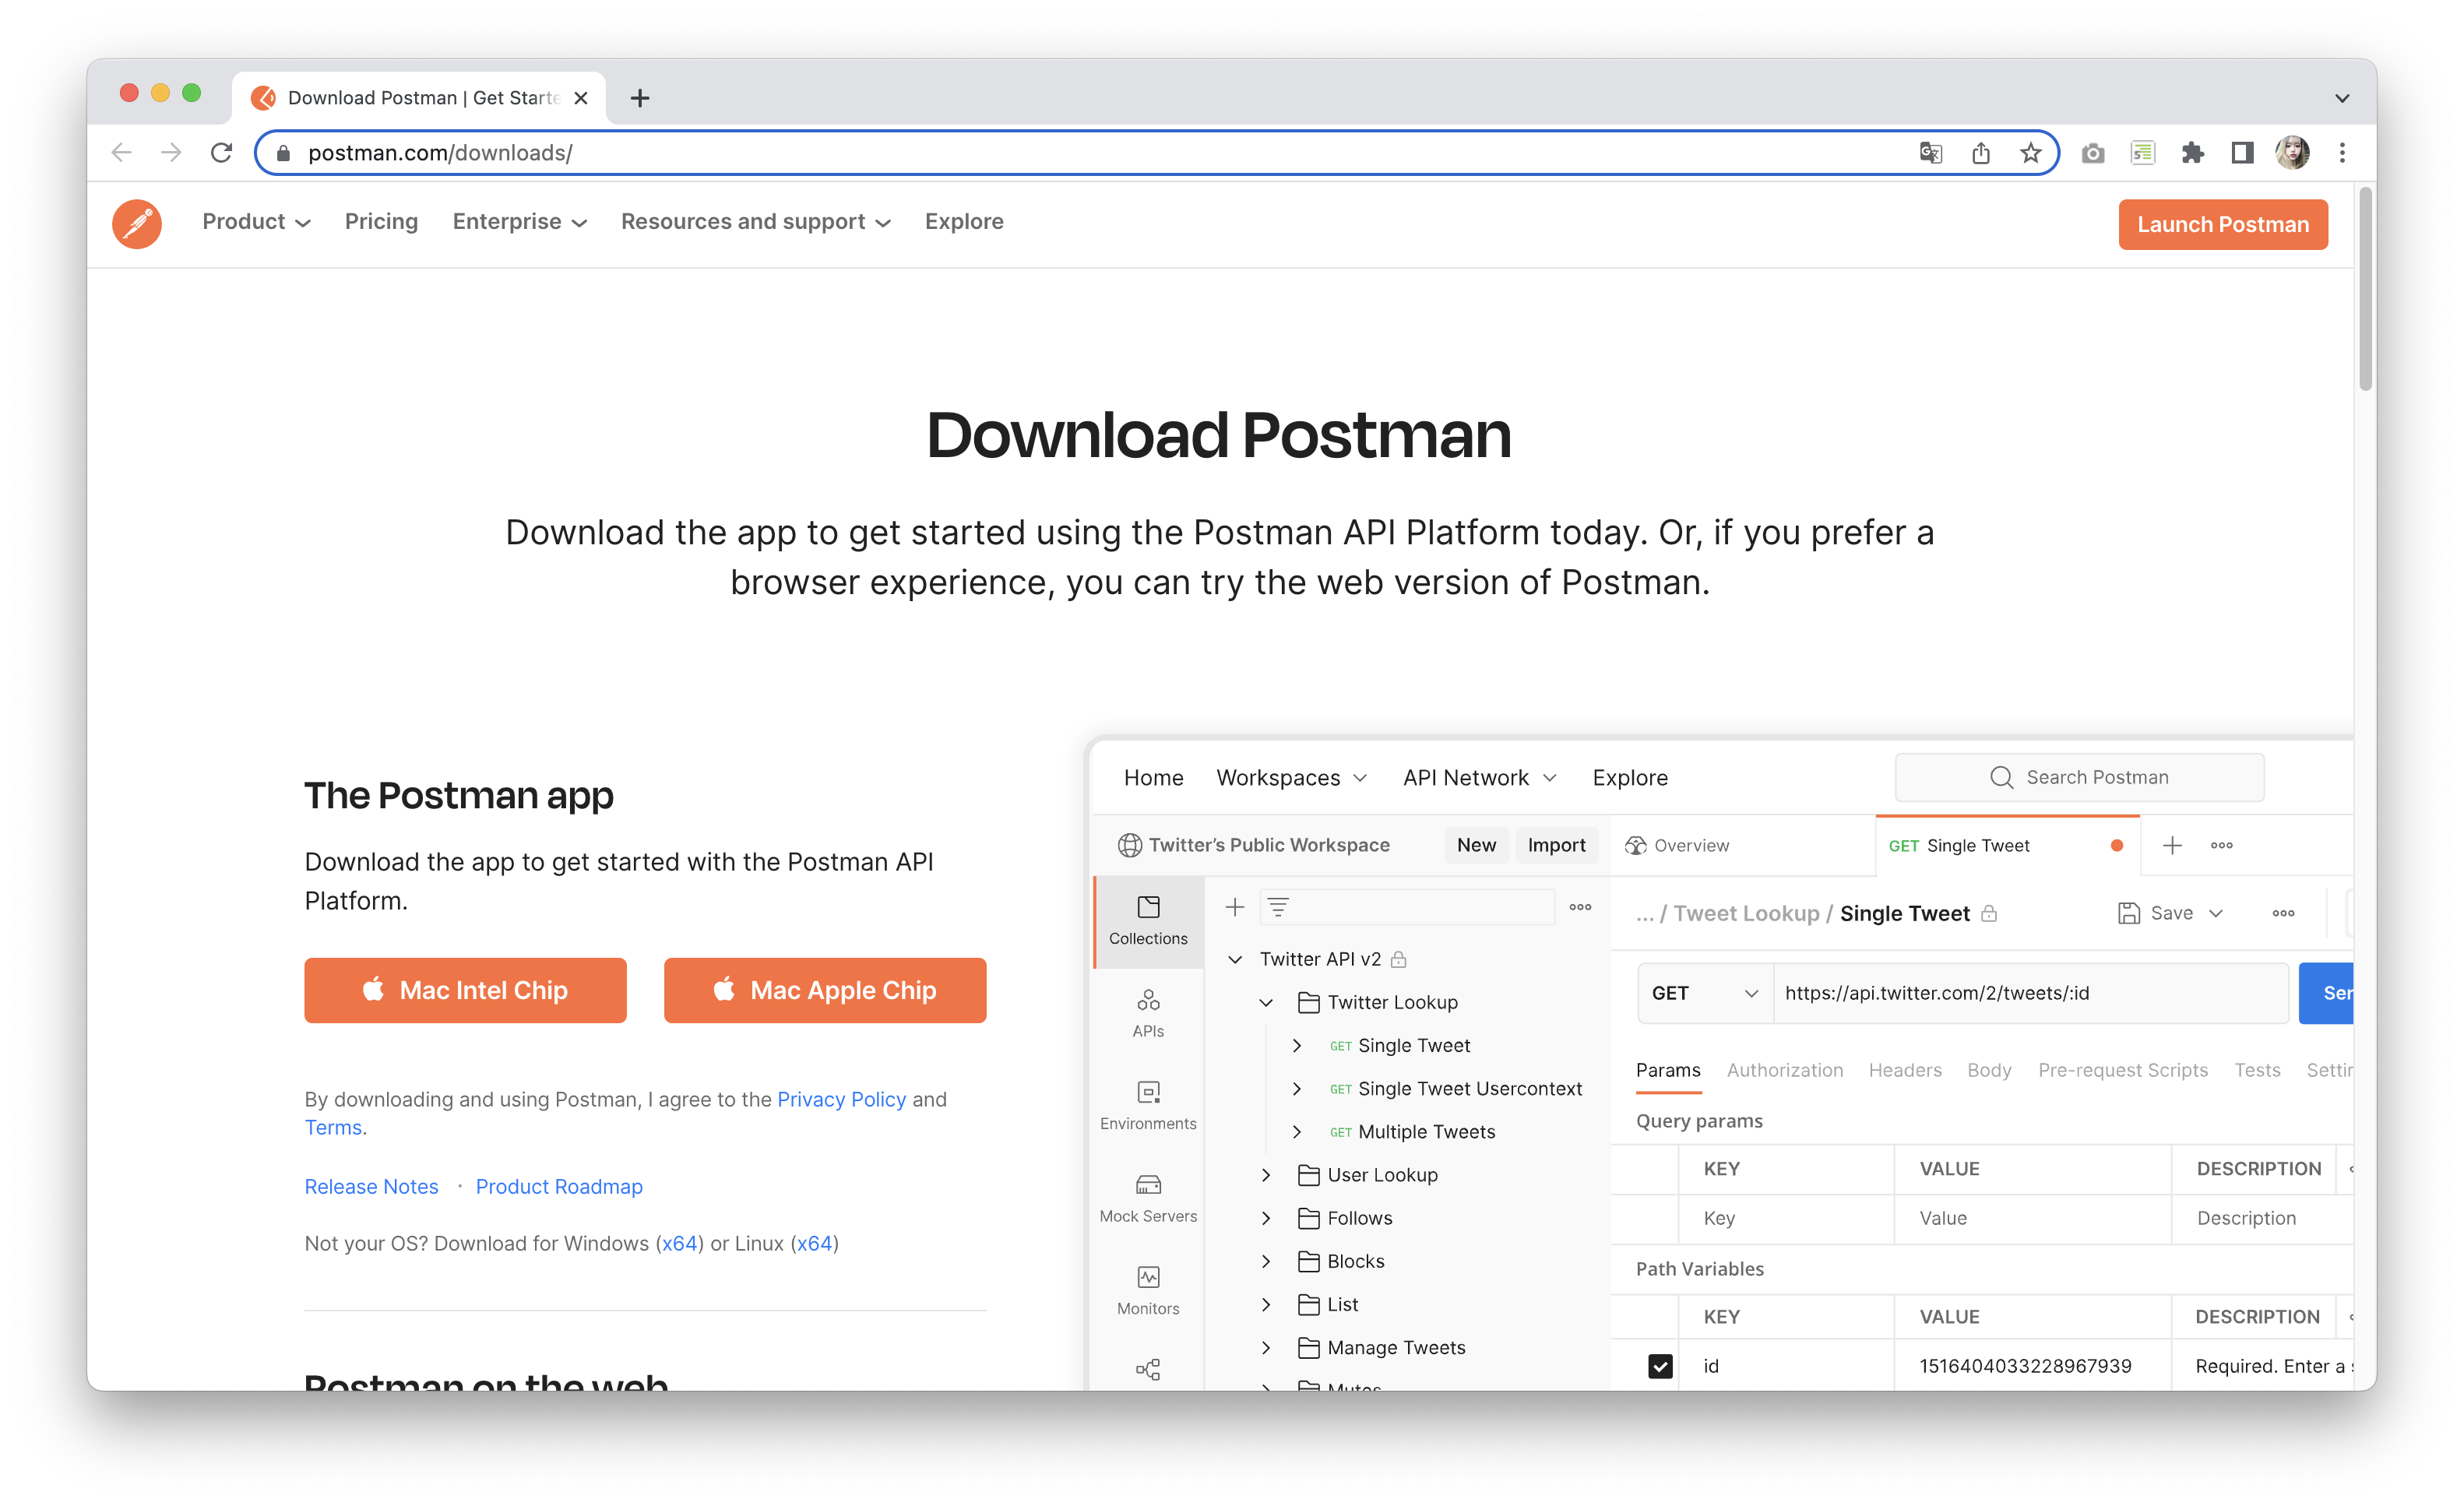Expand the Blocks folder
The image size is (2464, 1506).
[x=1266, y=1261]
